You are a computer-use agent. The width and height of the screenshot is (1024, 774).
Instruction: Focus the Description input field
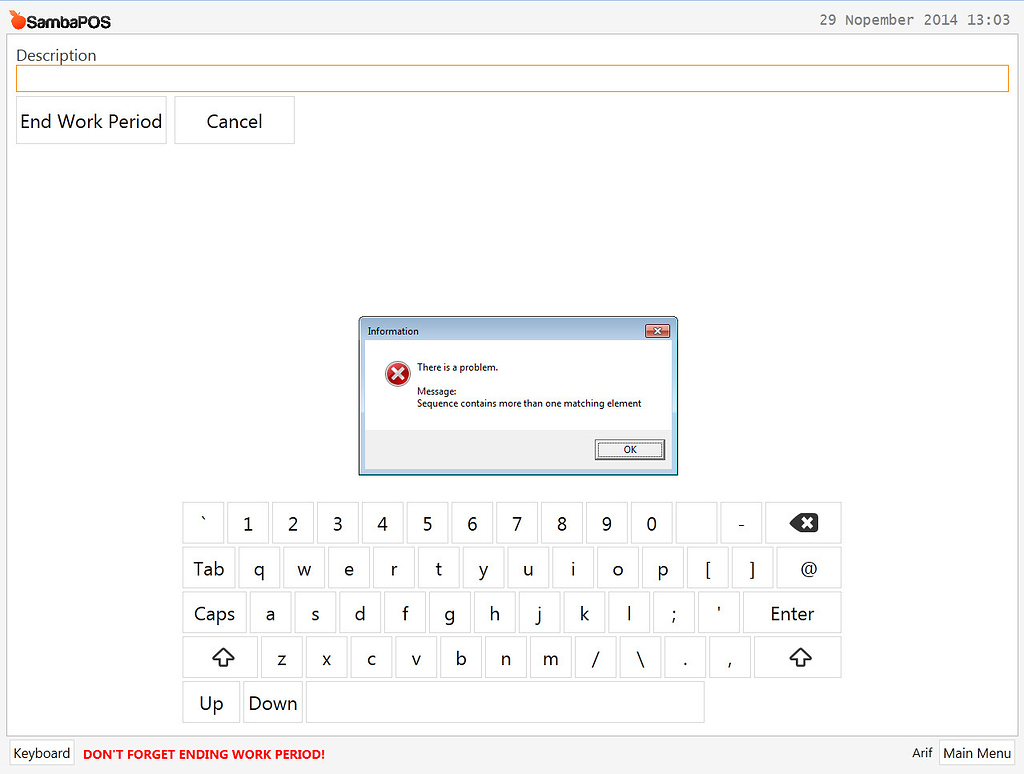click(x=512, y=78)
